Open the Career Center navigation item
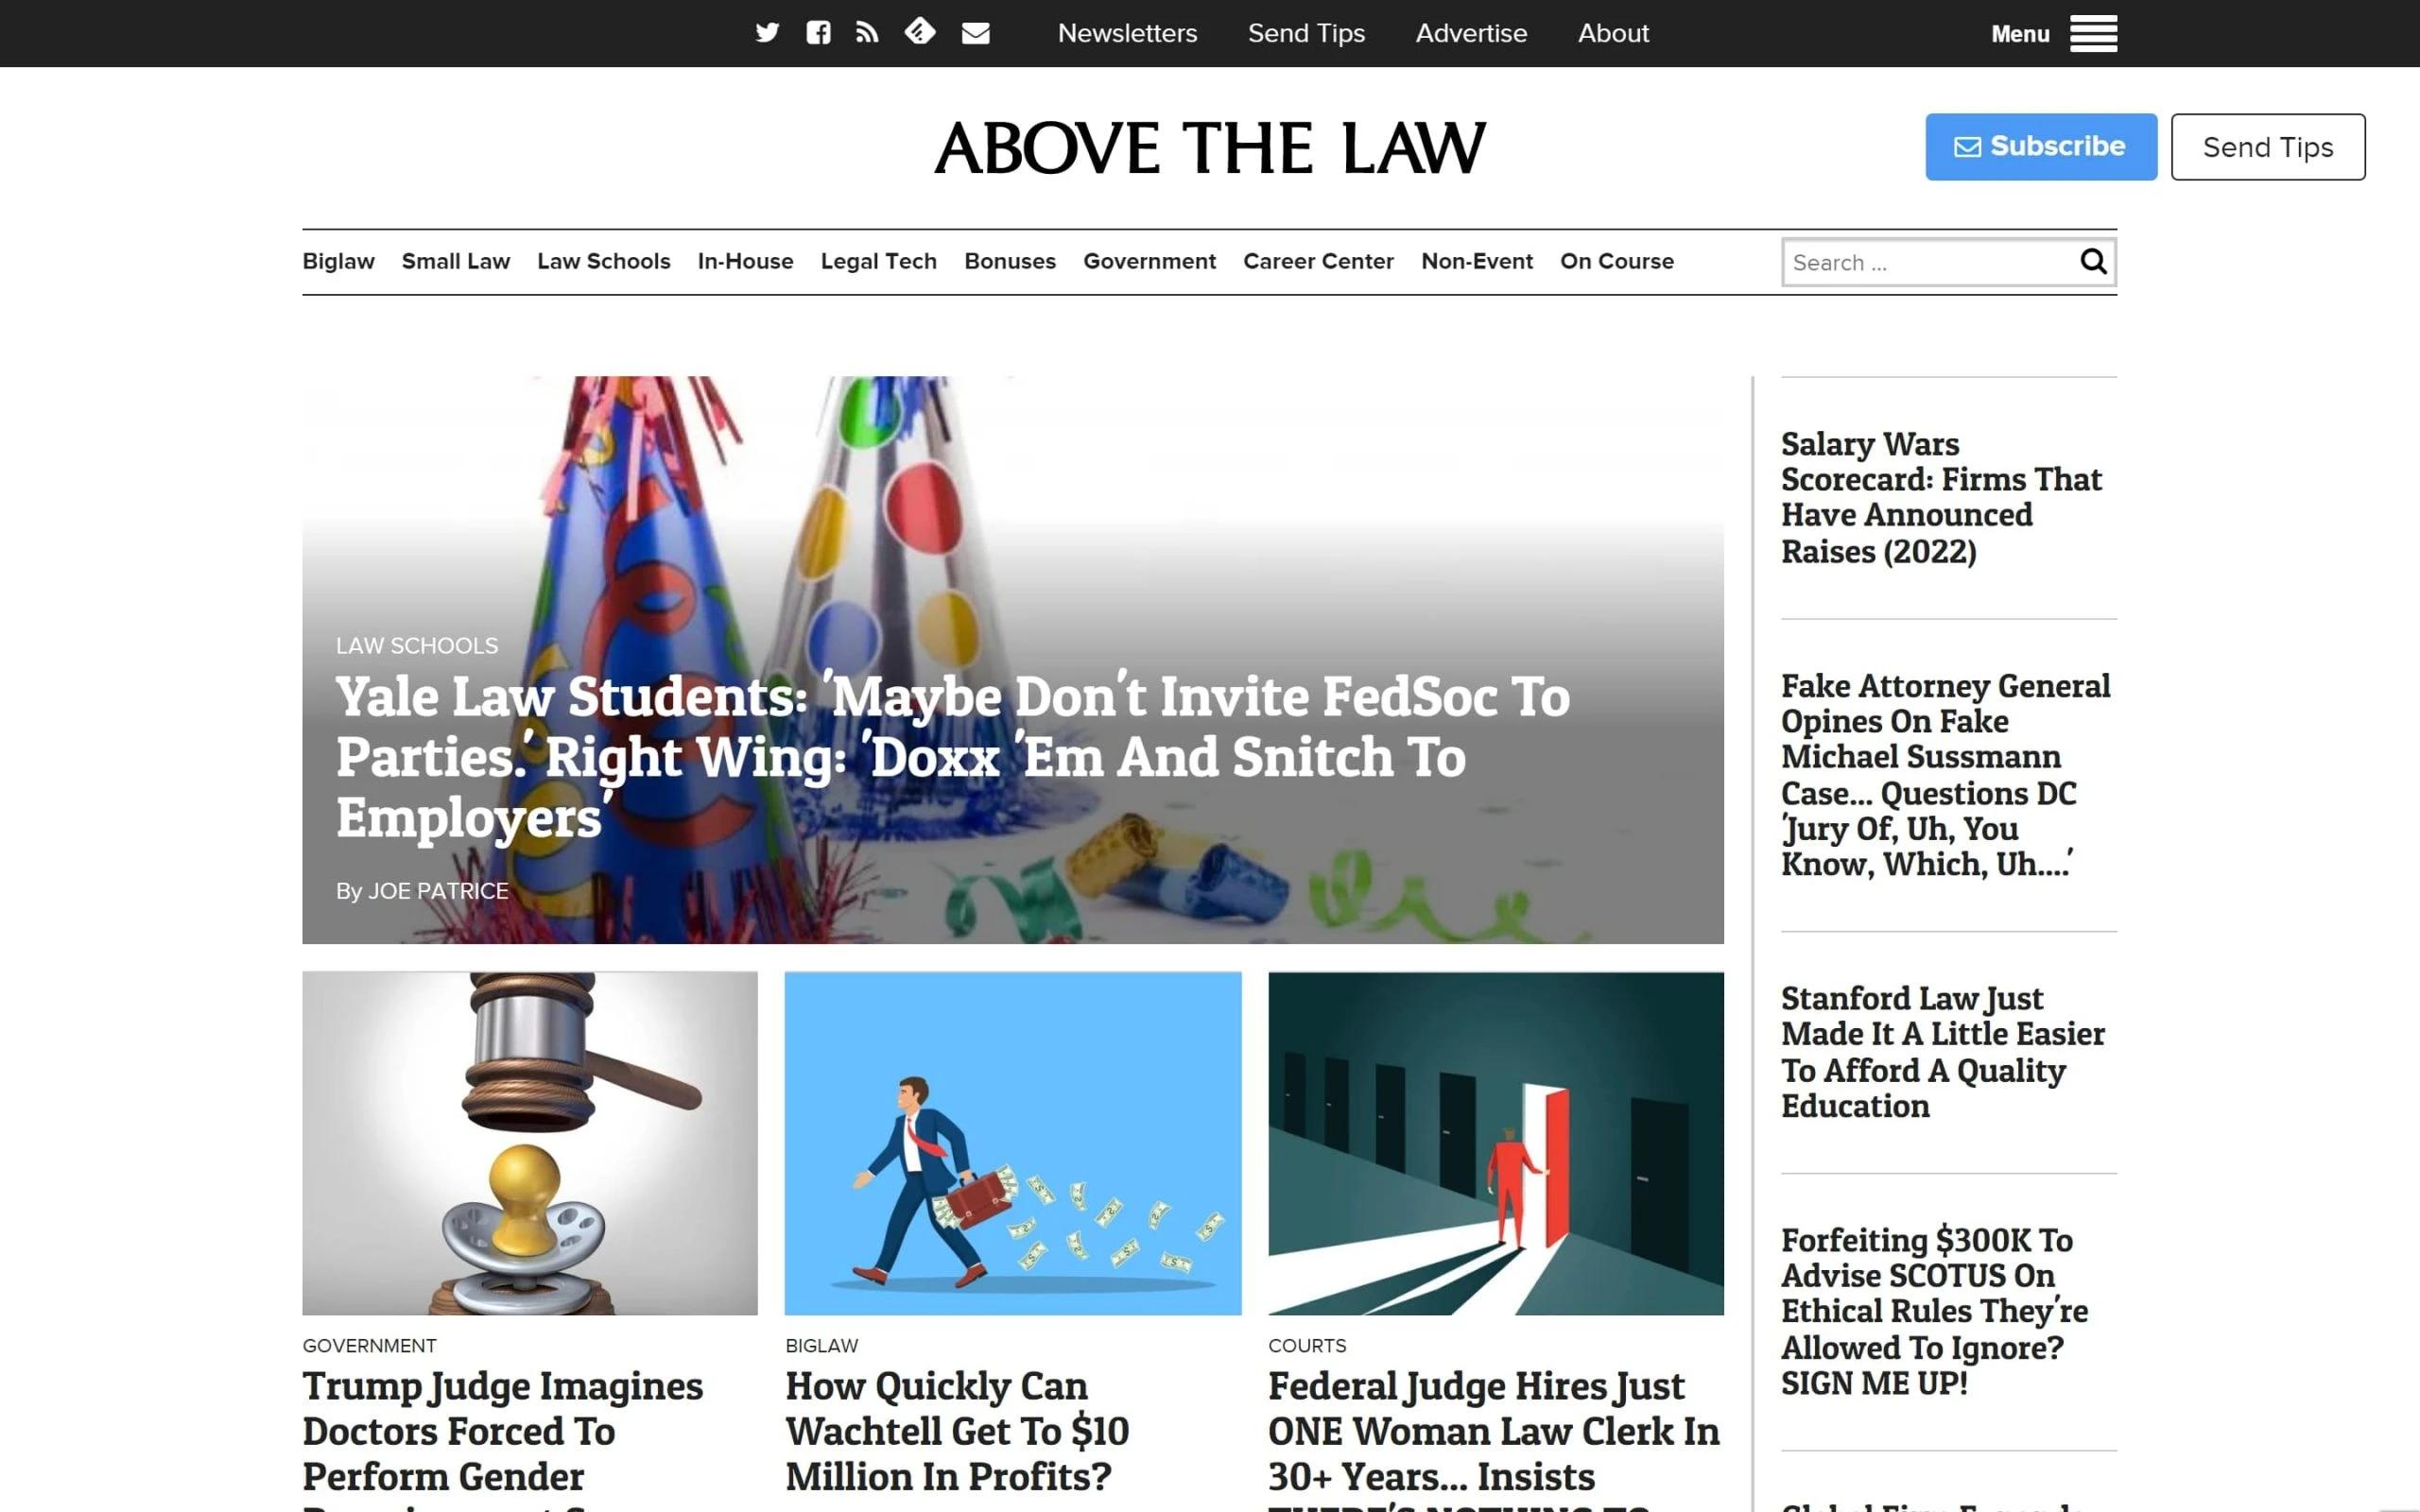The width and height of the screenshot is (2420, 1512). (x=1318, y=261)
